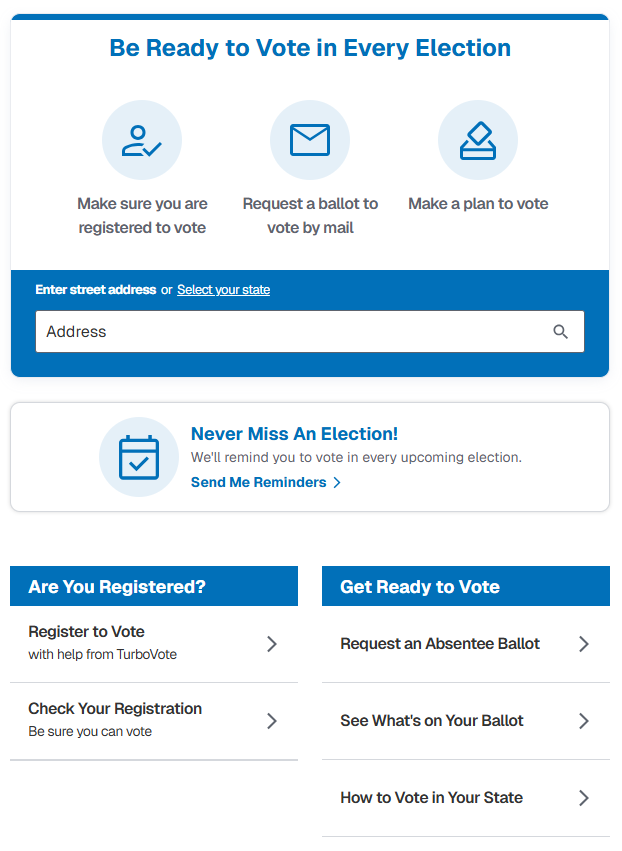Click the chevron next to Check Your Registration
The width and height of the screenshot is (622, 851).
272,721
